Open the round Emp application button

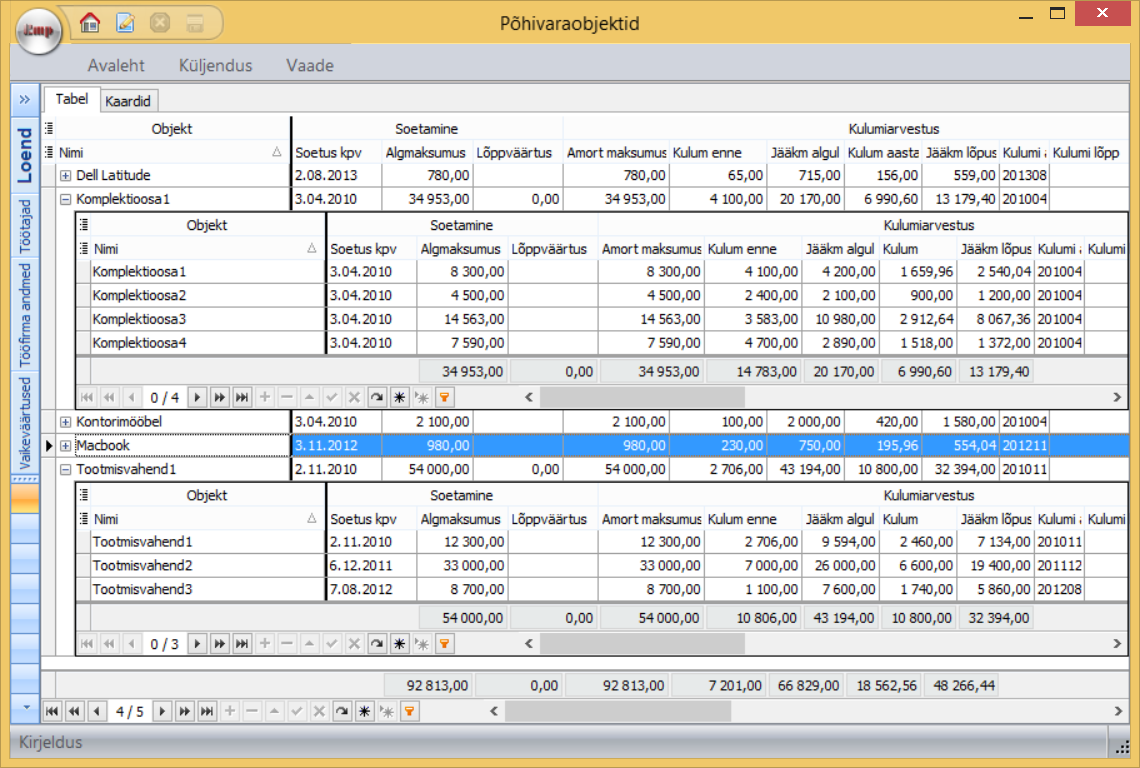pyautogui.click(x=39, y=30)
